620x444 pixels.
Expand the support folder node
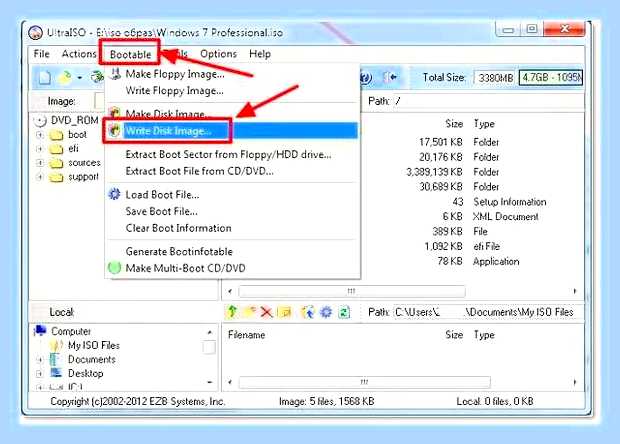(40, 177)
